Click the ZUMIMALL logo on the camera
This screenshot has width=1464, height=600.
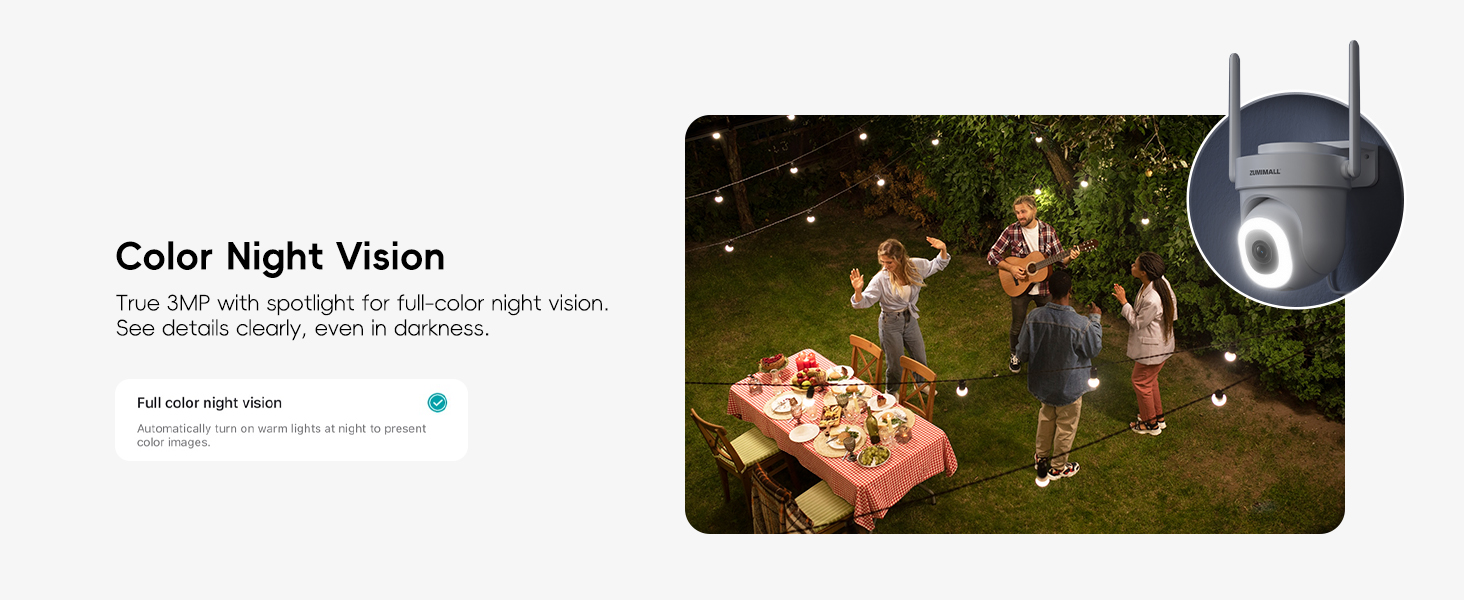click(x=1265, y=171)
